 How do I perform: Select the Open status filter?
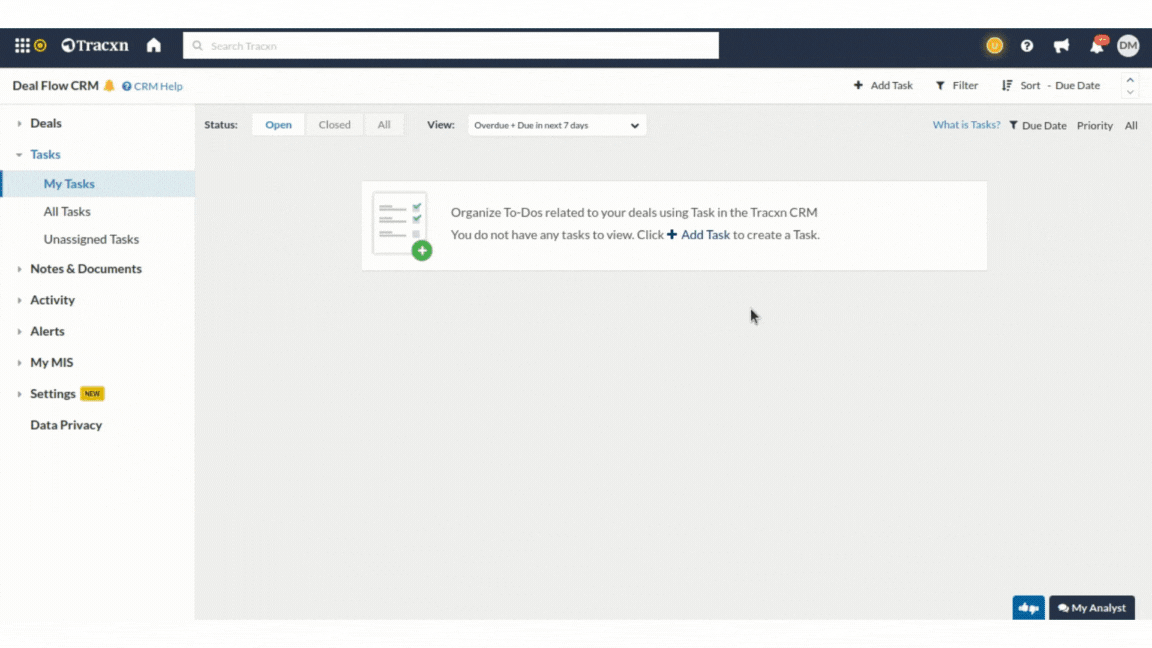tap(278, 125)
